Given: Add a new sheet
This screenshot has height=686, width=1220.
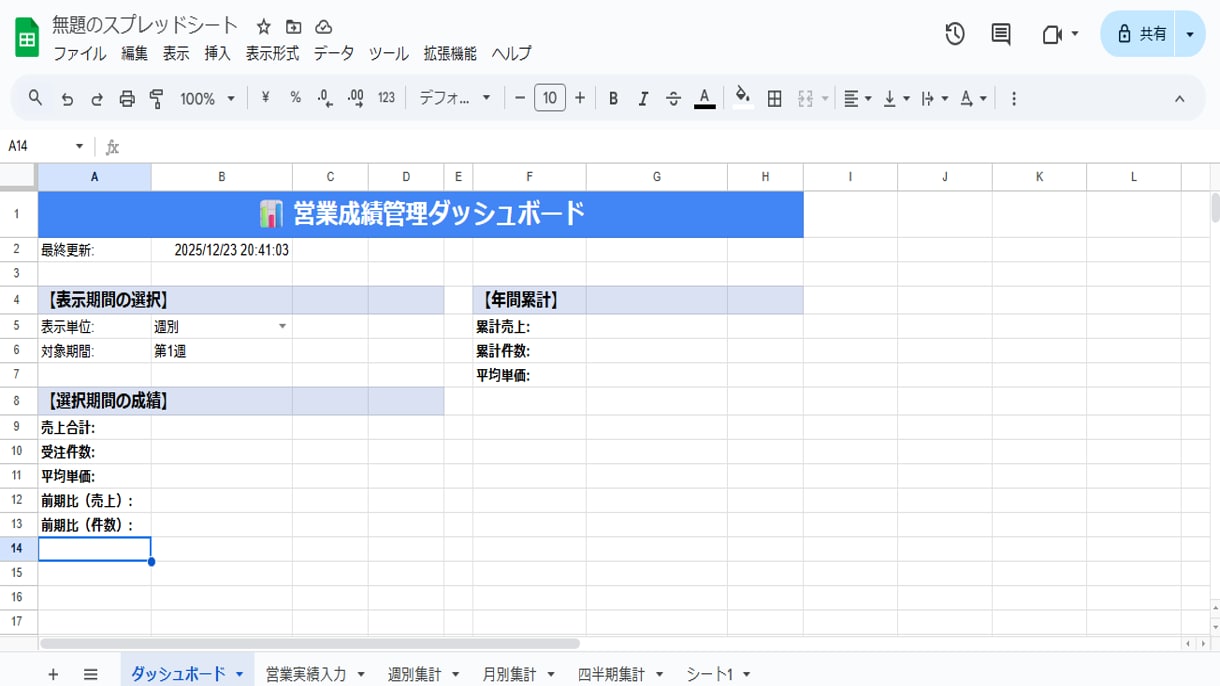Looking at the screenshot, I should (x=53, y=675).
